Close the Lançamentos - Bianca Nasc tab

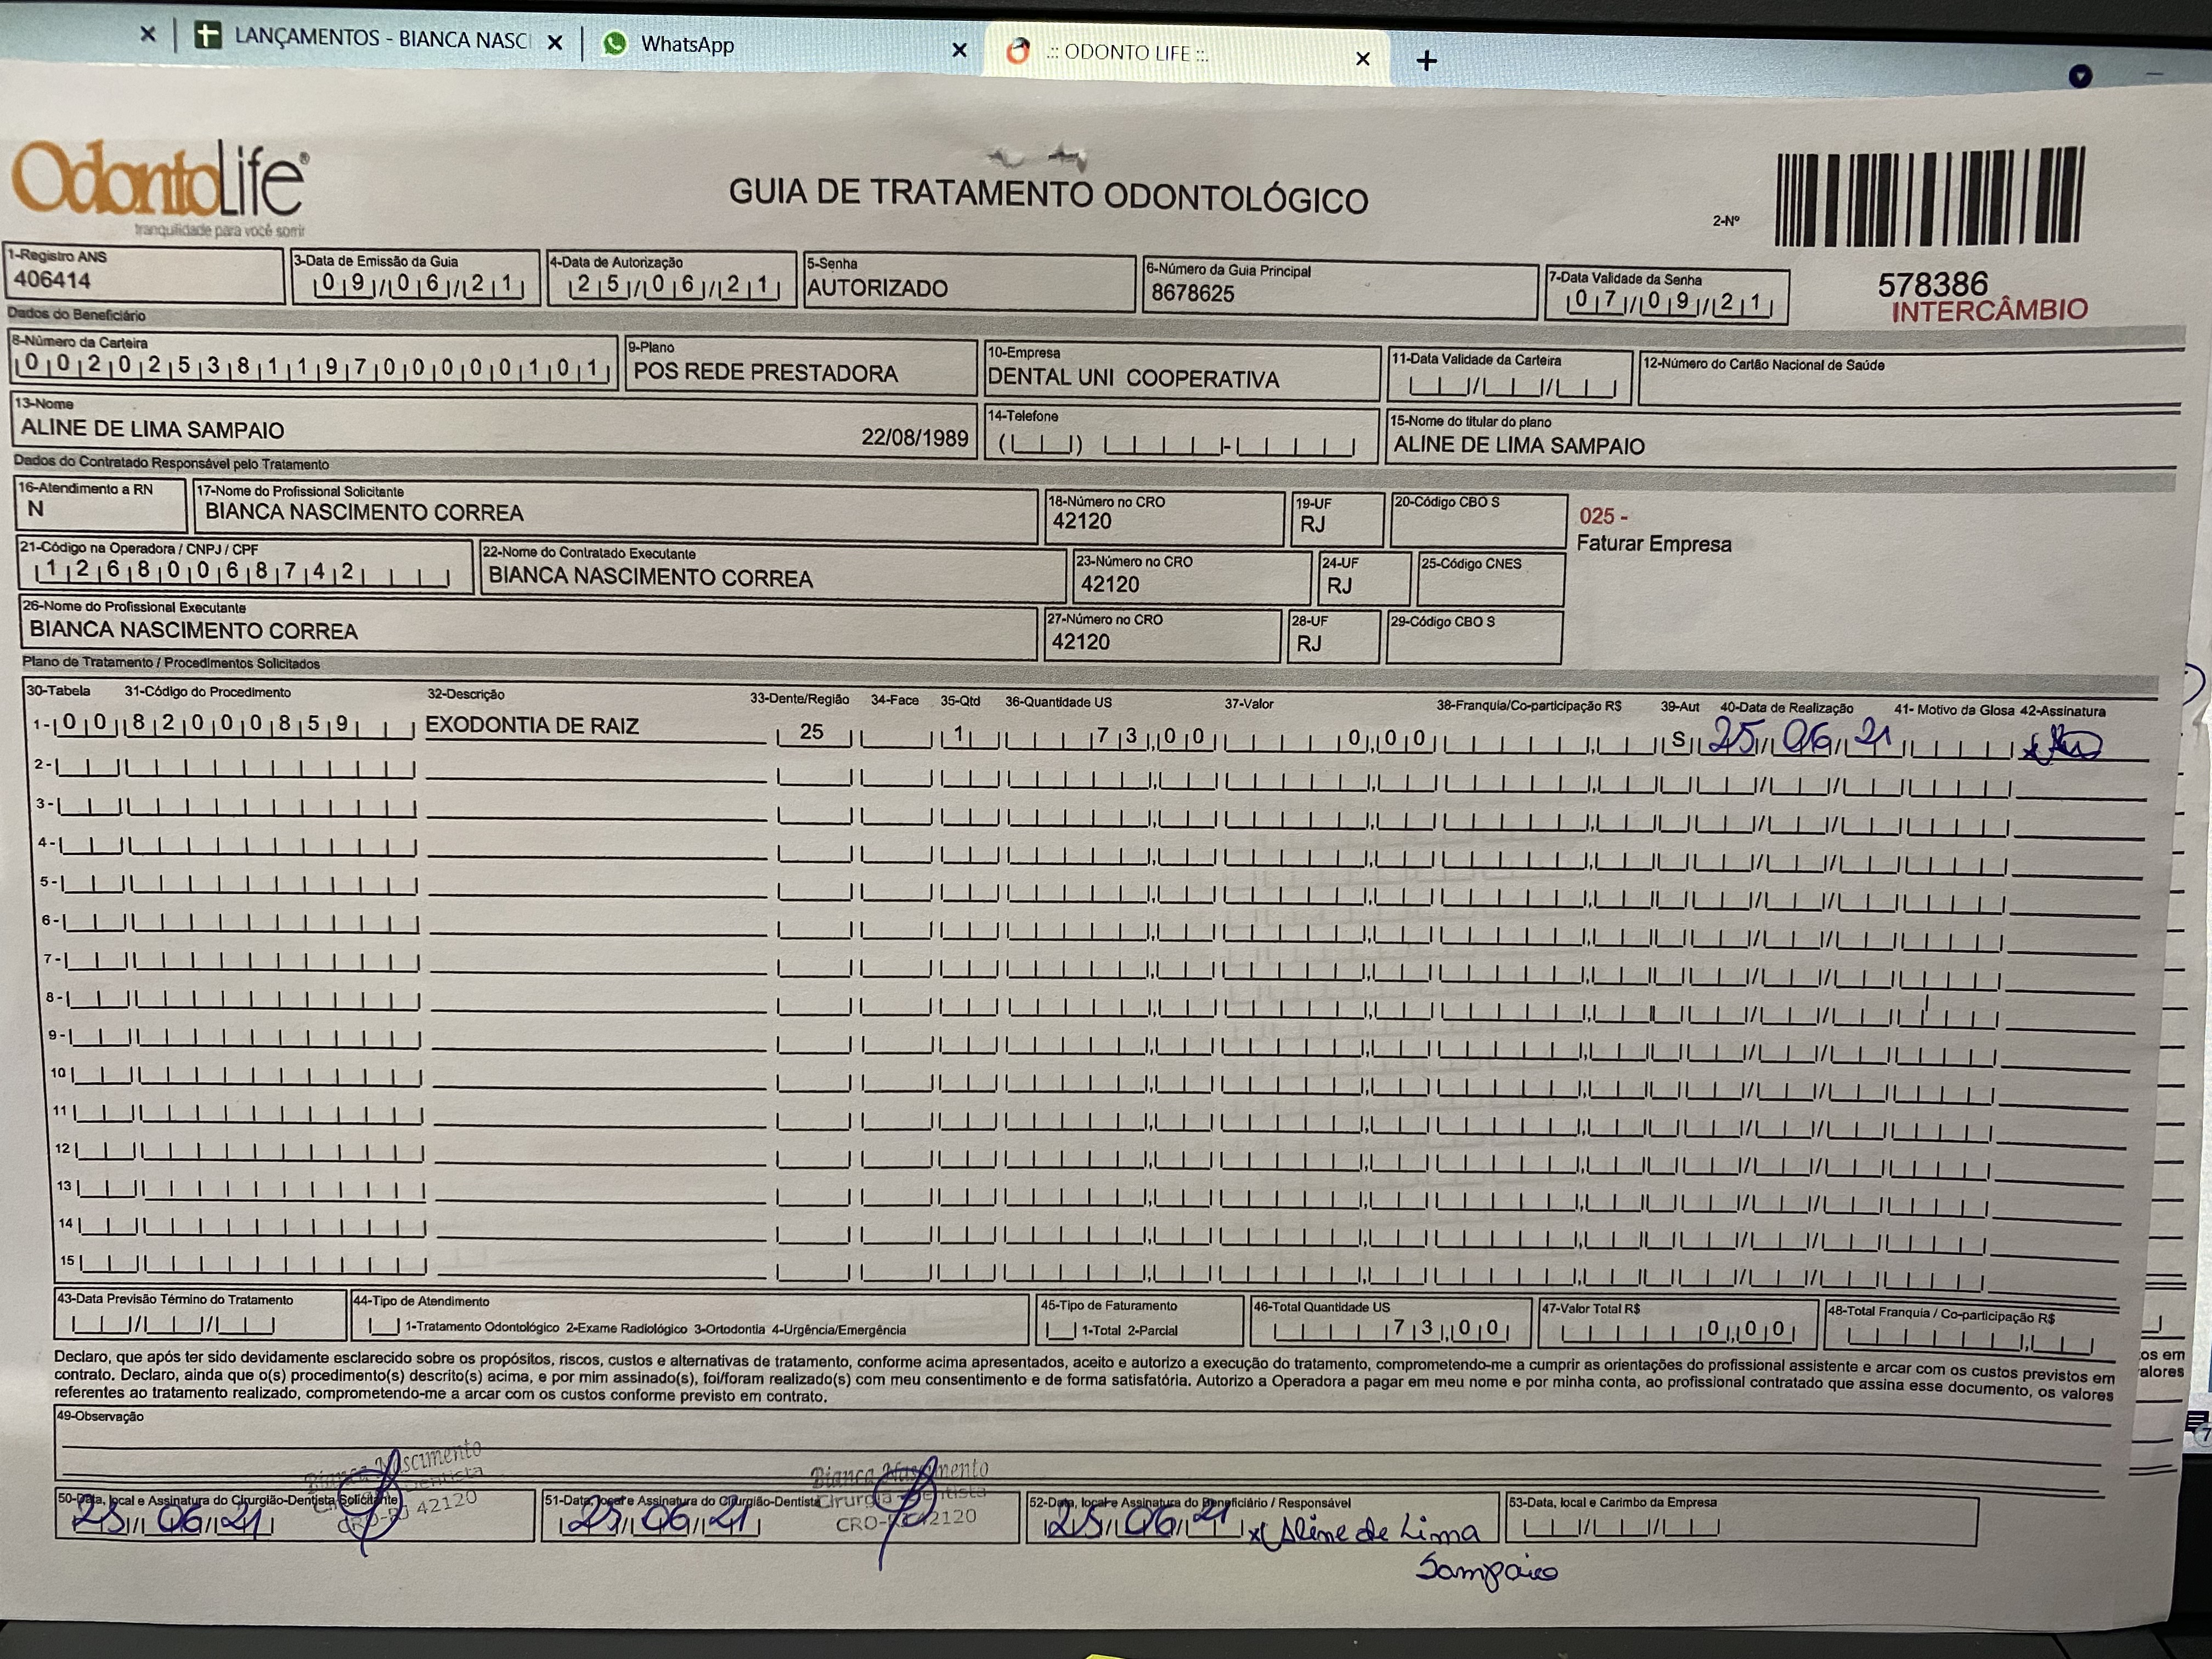pyautogui.click(x=555, y=43)
